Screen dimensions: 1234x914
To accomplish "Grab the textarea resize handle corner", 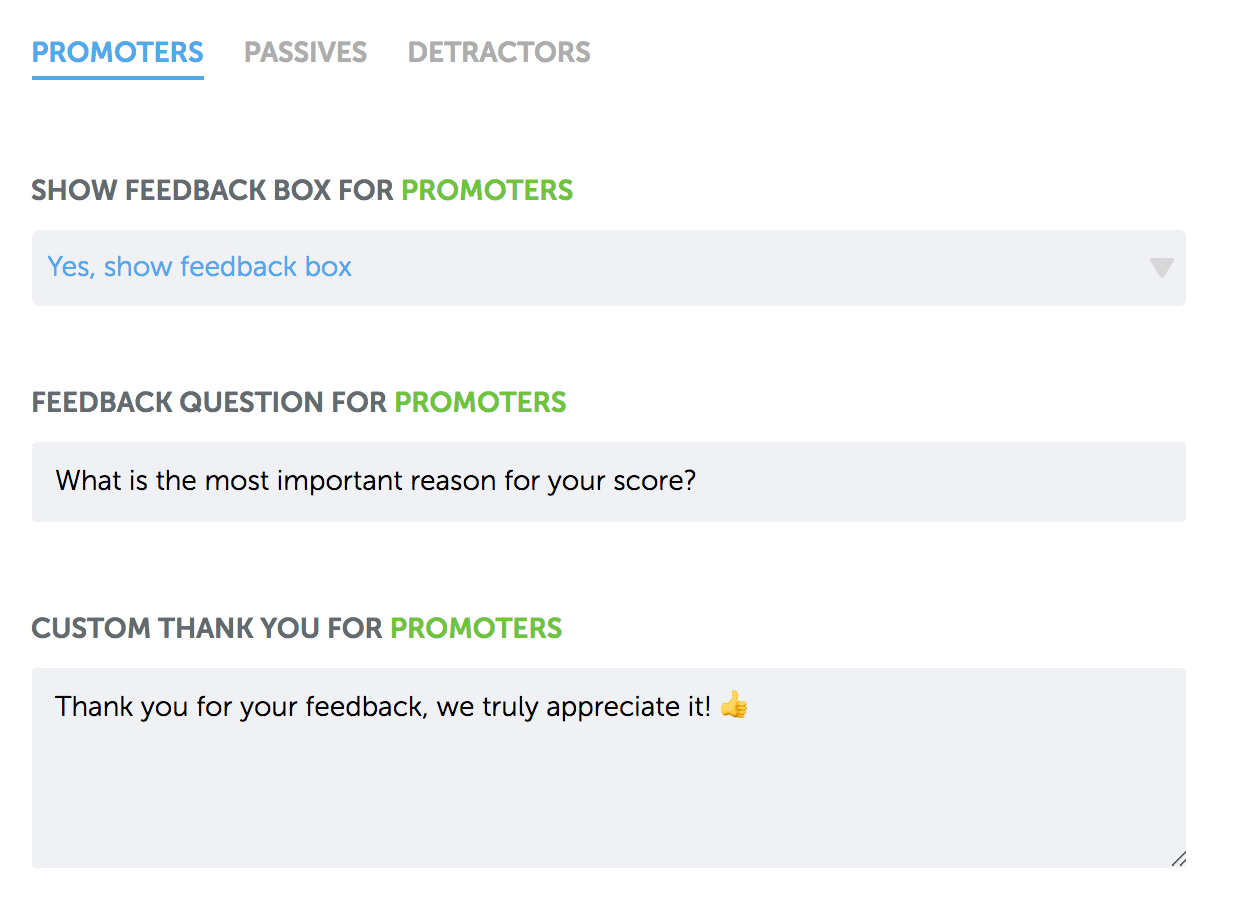I will tap(1178, 859).
